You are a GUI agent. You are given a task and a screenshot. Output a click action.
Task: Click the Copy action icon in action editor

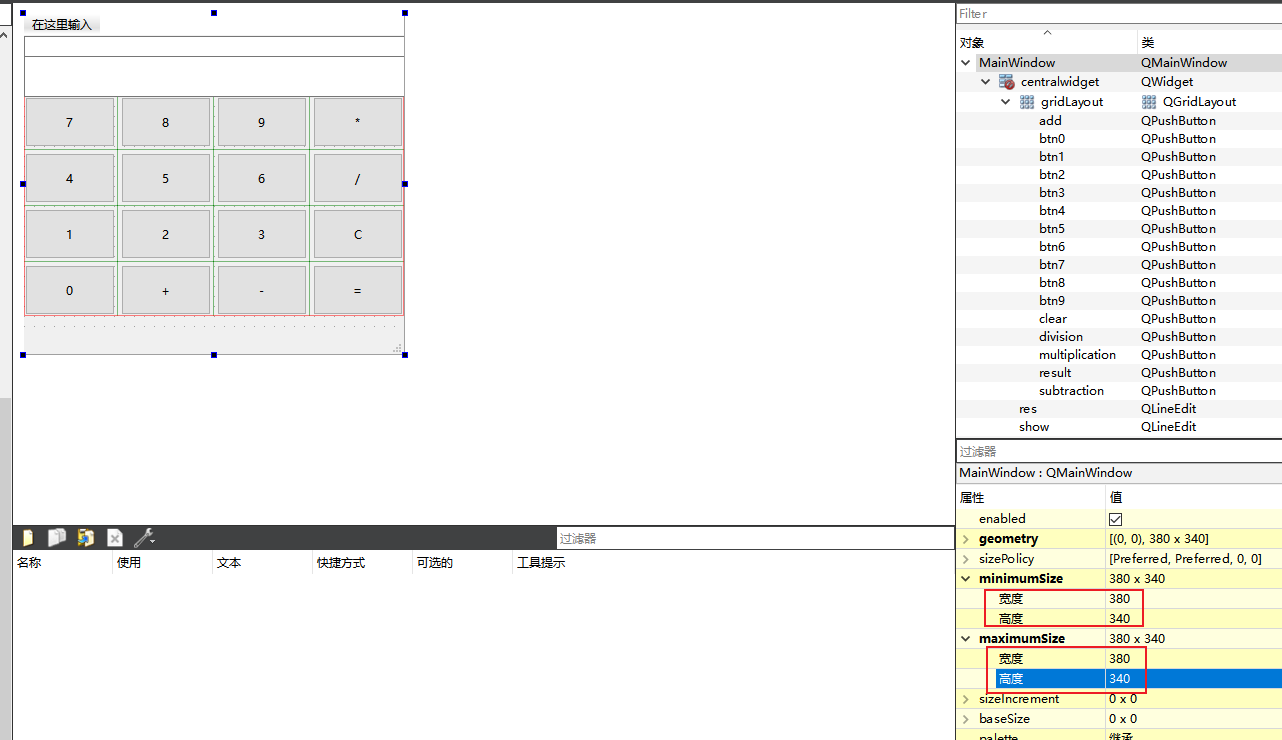point(57,538)
